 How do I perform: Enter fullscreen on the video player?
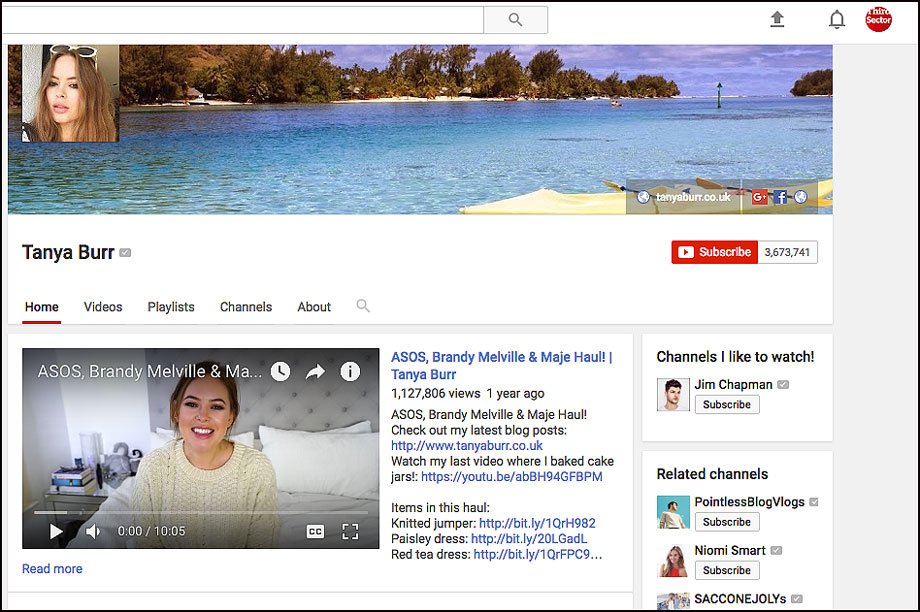[x=350, y=532]
